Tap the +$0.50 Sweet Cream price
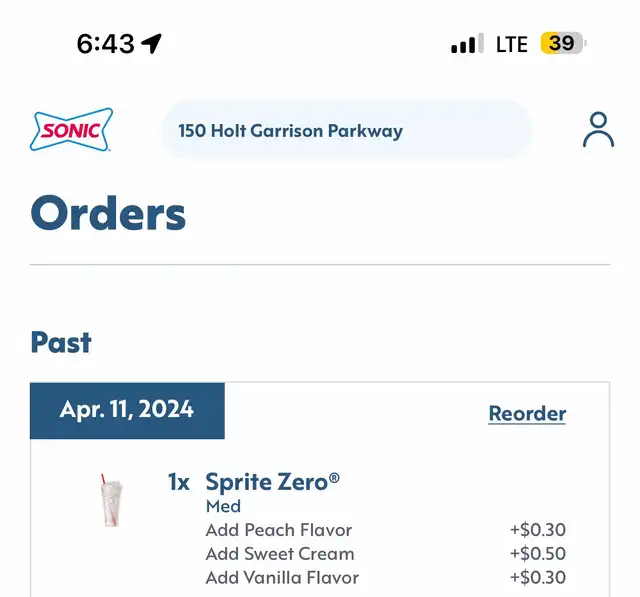The width and height of the screenshot is (640, 597). 538,554
